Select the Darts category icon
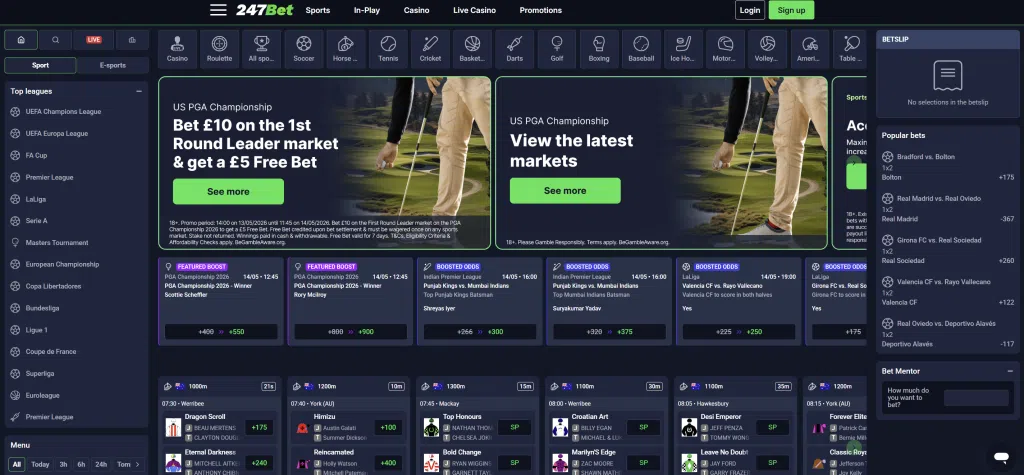Screen dimensions: 1024x475 (x=515, y=49)
